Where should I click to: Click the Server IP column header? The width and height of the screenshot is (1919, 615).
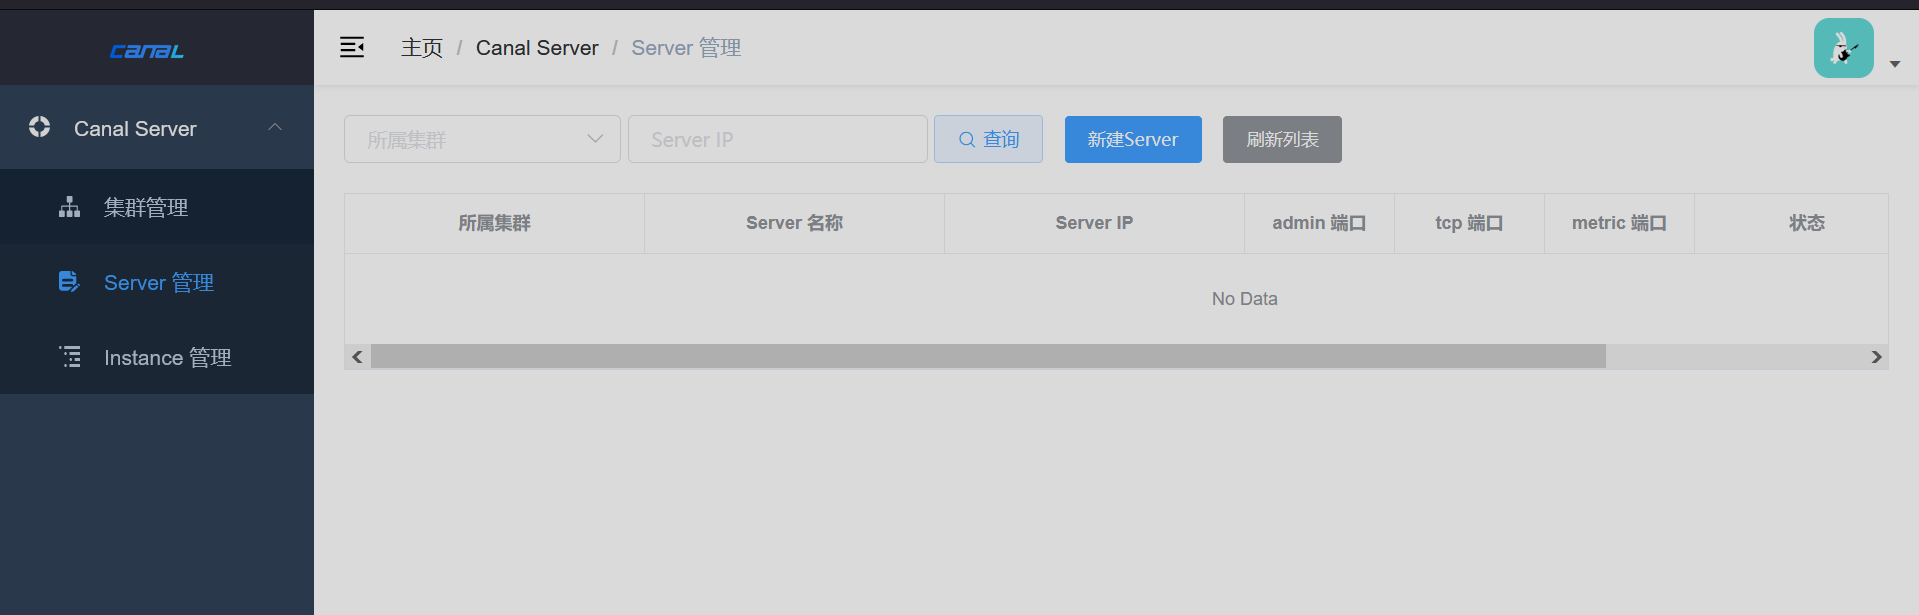[x=1094, y=223]
